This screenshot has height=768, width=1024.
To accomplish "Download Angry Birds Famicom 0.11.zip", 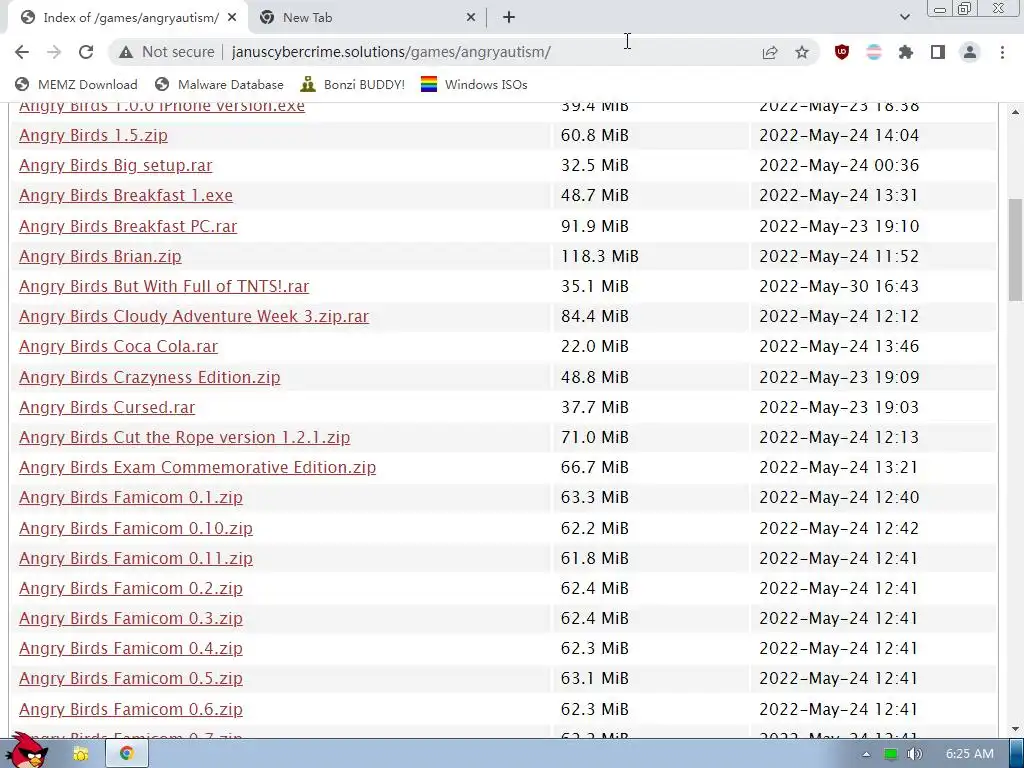I will 136,558.
